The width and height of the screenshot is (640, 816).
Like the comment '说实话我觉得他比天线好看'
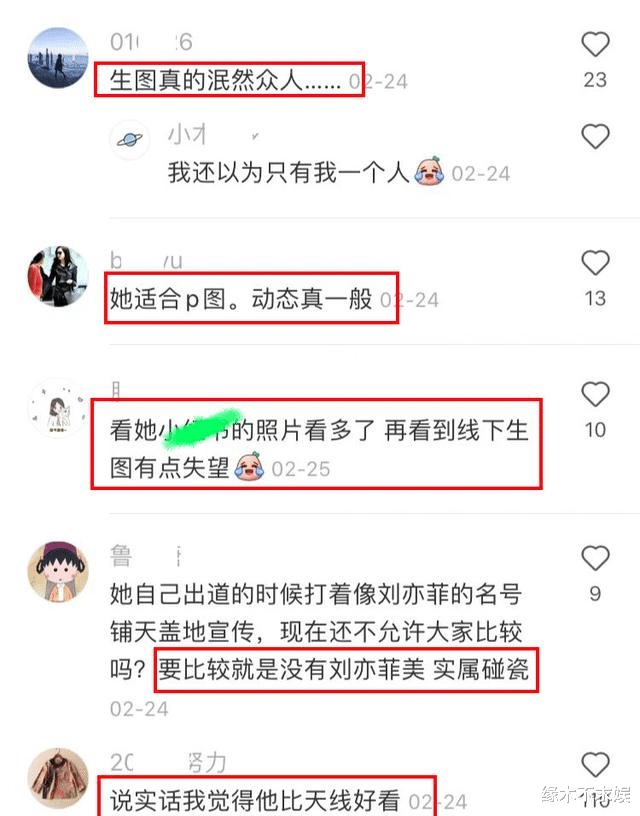(x=595, y=765)
